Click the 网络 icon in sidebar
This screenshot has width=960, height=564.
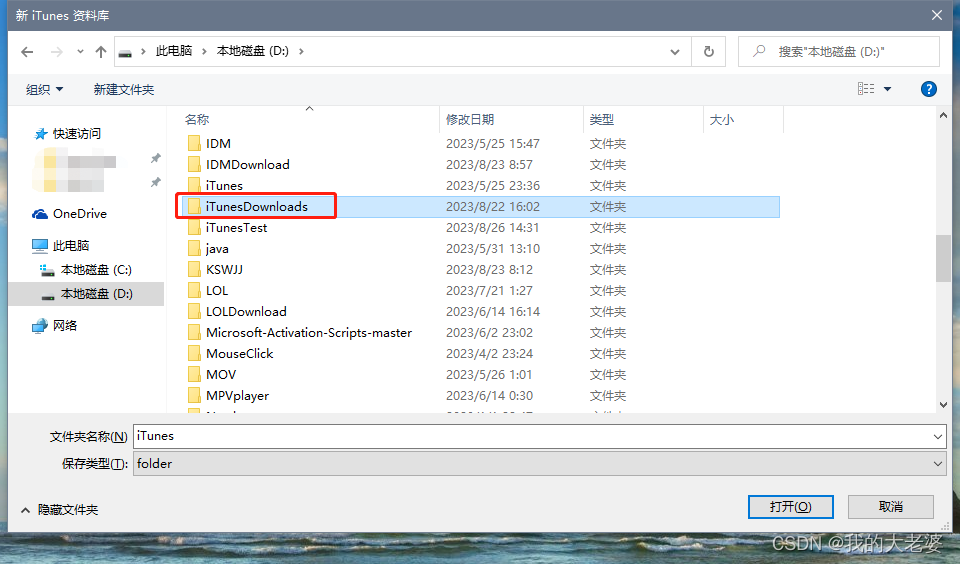coord(40,325)
